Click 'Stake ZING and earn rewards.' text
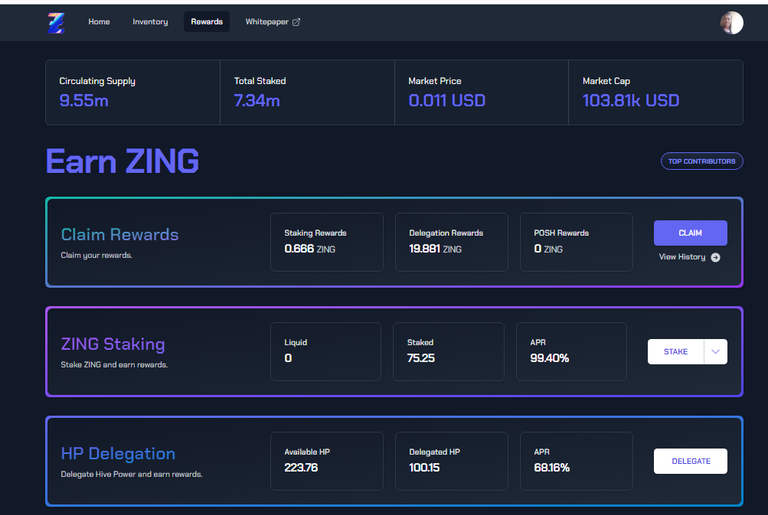Viewport: 768px width, 515px height. 114,365
